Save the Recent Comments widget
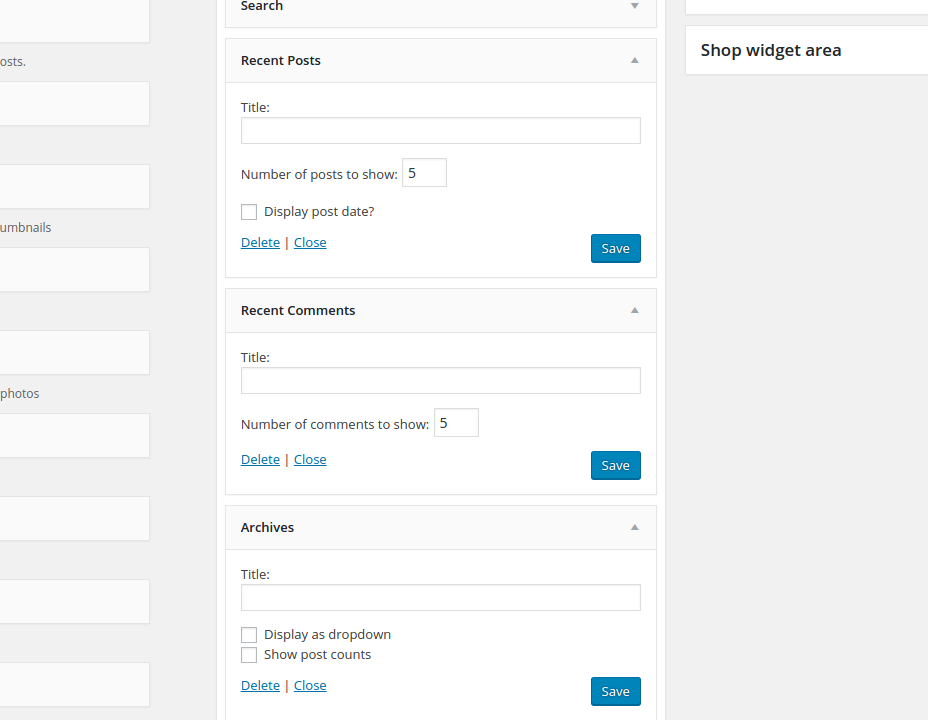Screen dimensions: 928x720 pyautogui.click(x=615, y=466)
